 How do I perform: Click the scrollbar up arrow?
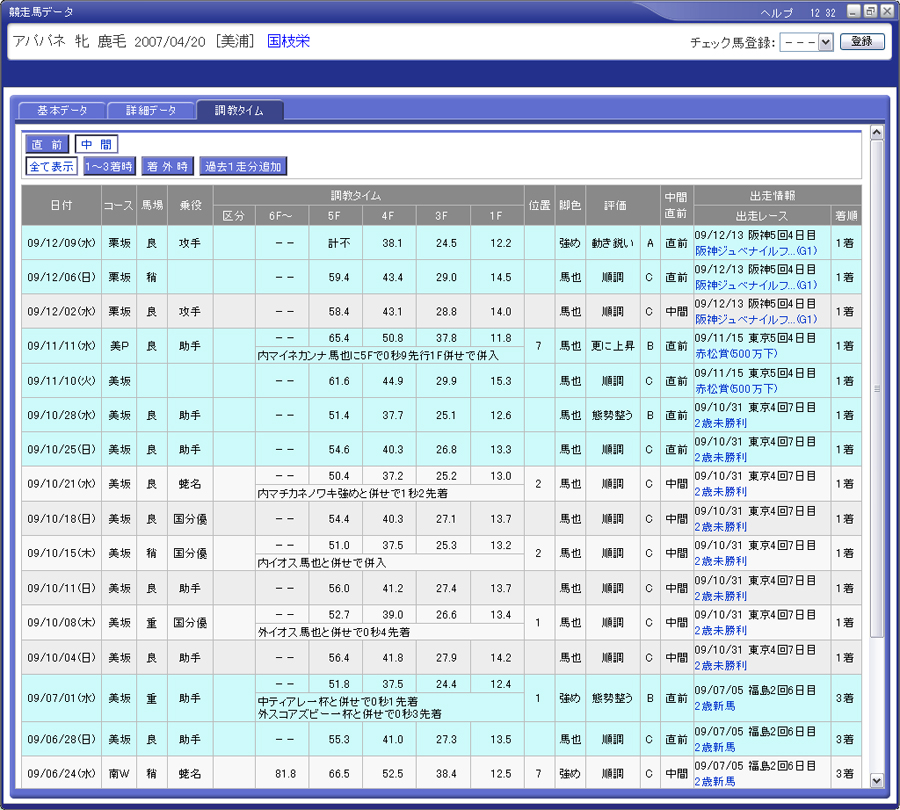877,132
